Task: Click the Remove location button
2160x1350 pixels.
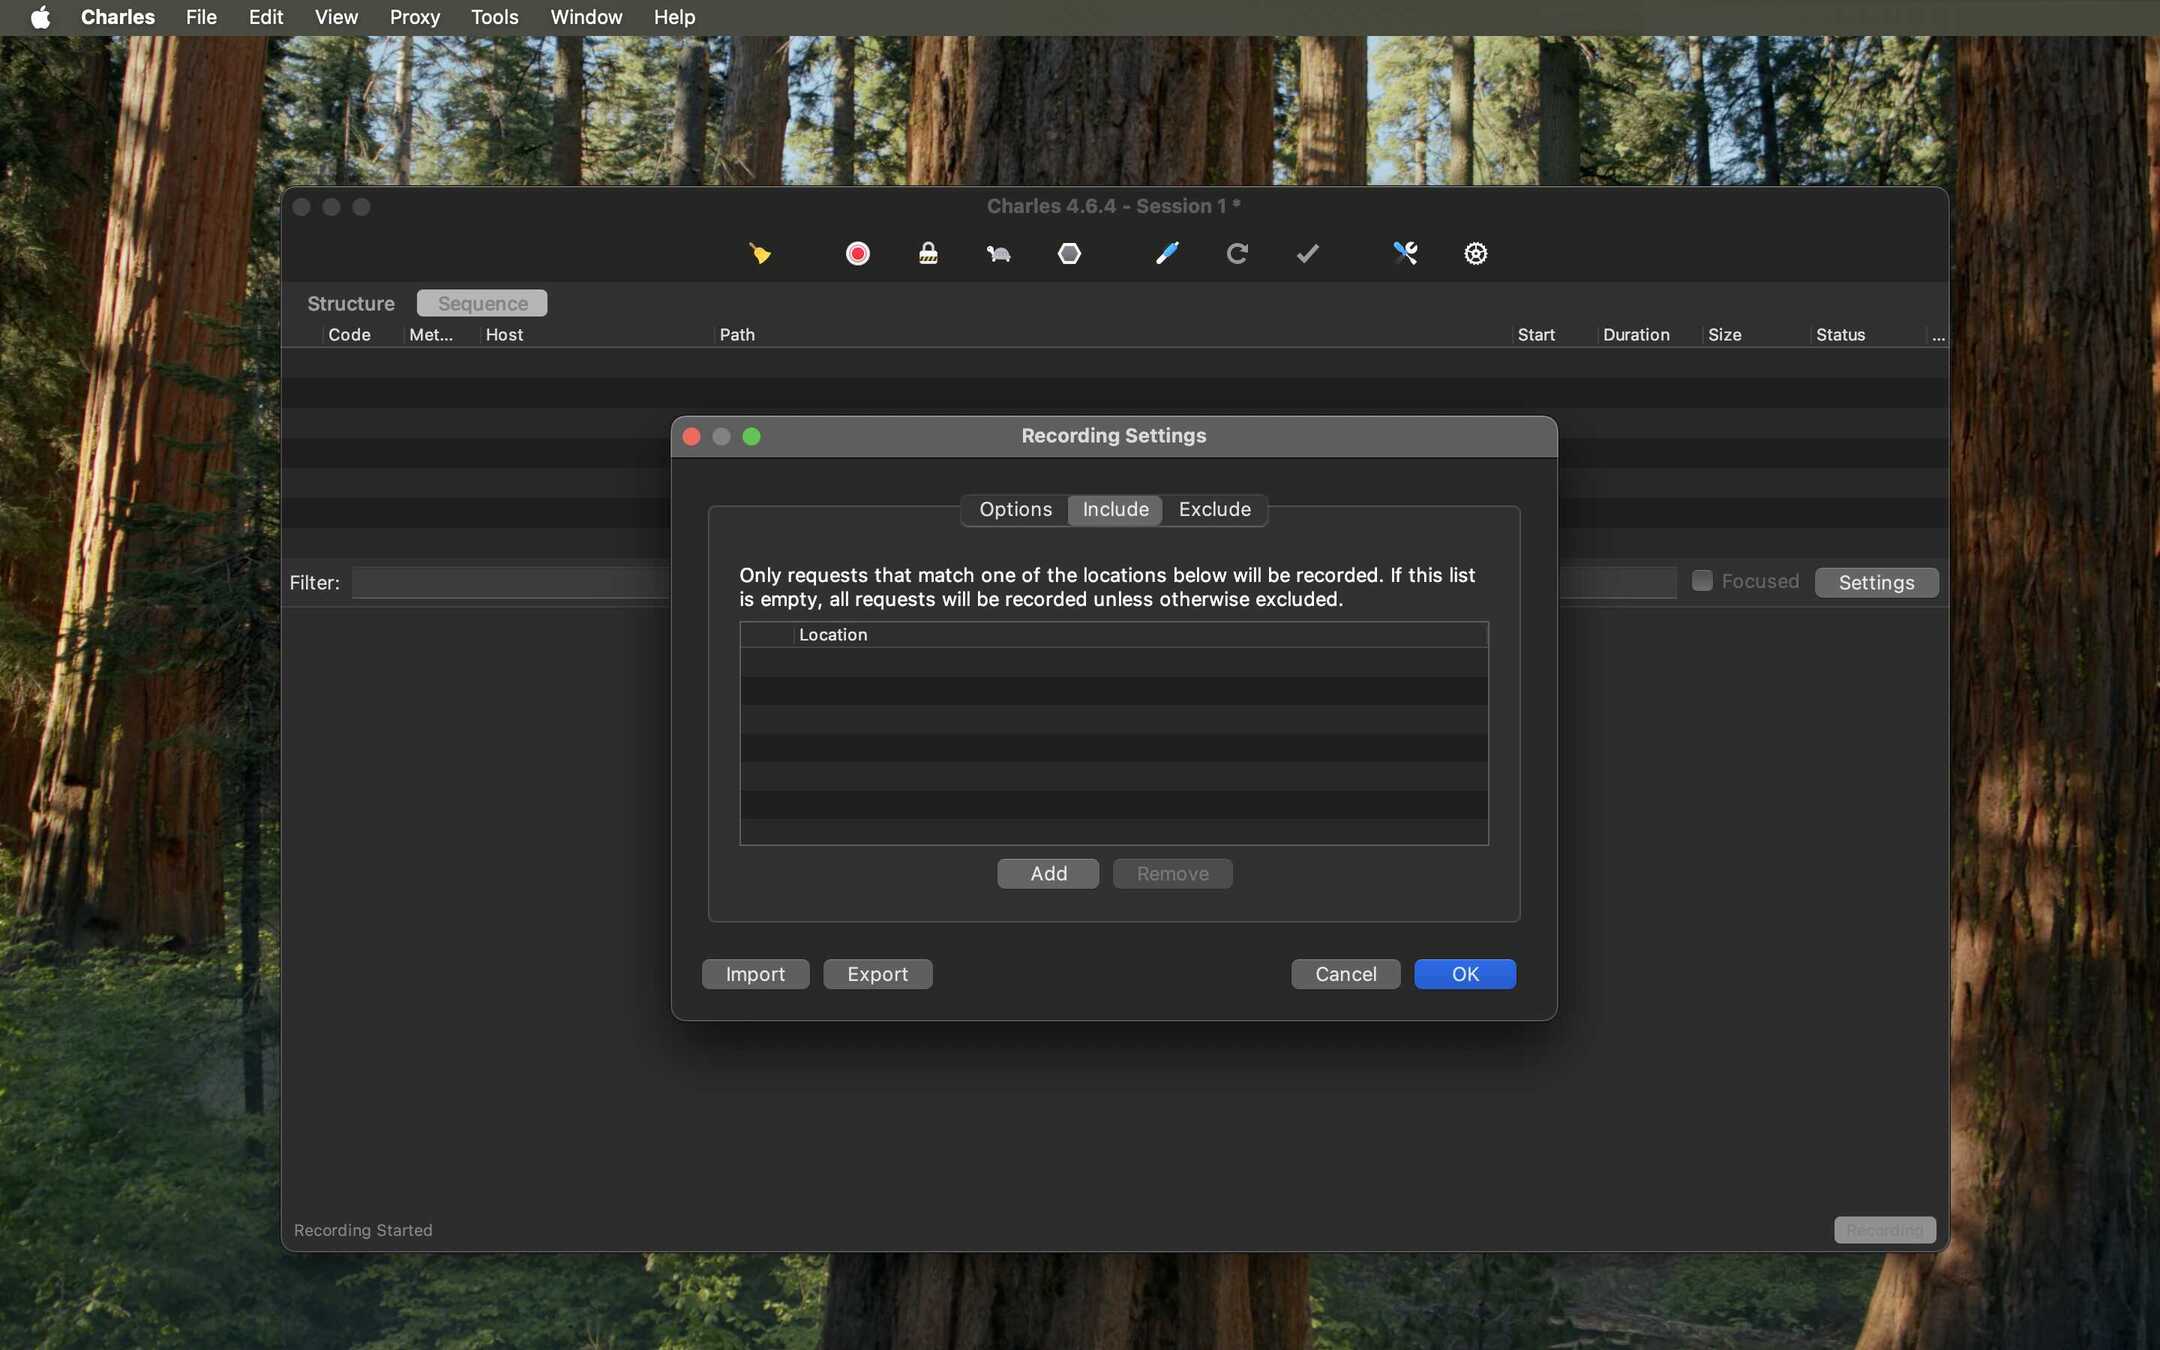Action: click(x=1172, y=874)
